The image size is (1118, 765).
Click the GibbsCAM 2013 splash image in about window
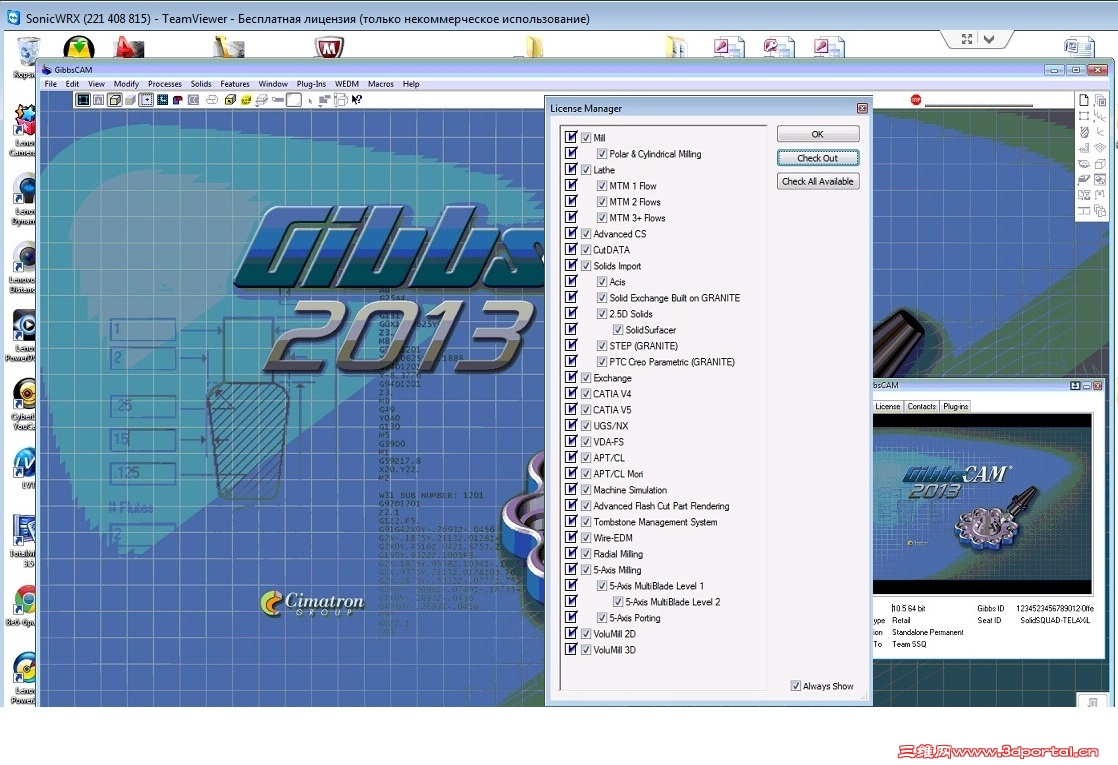[982, 503]
